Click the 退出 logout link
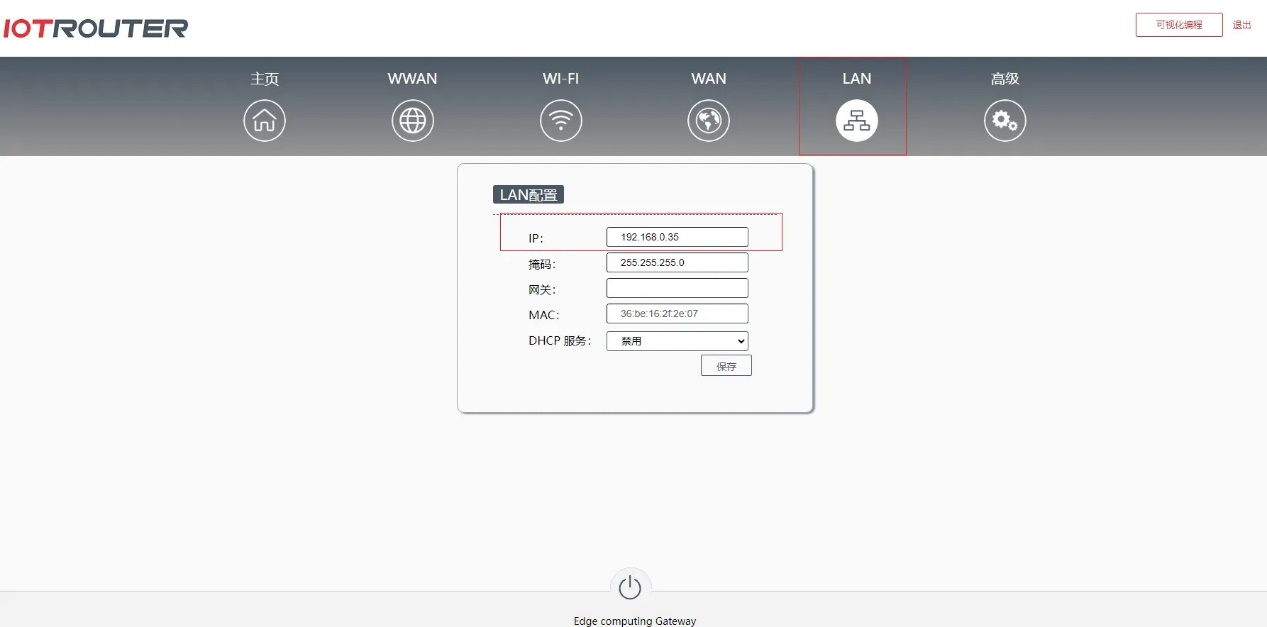This screenshot has width=1267, height=627. tap(1241, 25)
